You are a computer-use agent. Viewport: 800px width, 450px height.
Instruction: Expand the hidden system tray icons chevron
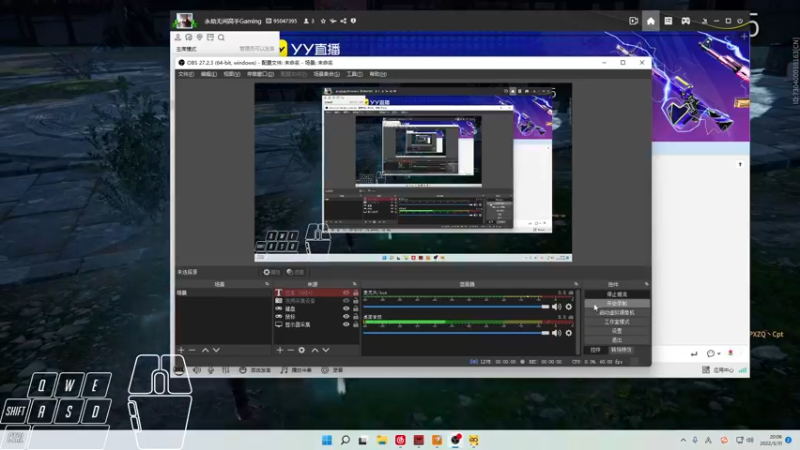683,440
